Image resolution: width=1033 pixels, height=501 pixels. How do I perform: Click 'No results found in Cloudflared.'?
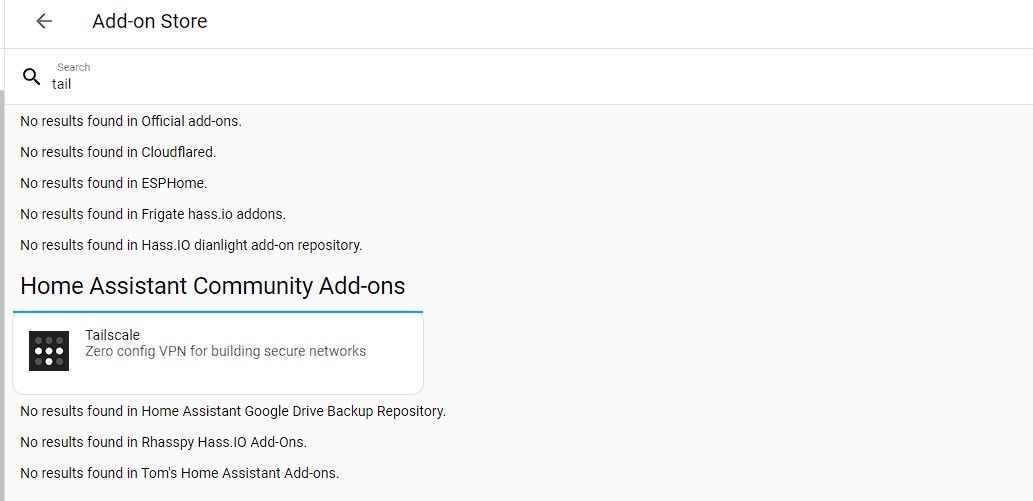point(119,152)
